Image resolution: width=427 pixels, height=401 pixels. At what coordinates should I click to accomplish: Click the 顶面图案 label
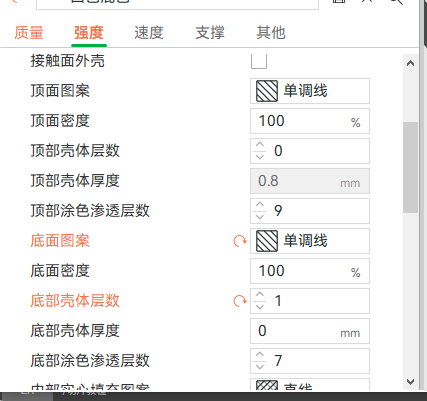point(60,91)
